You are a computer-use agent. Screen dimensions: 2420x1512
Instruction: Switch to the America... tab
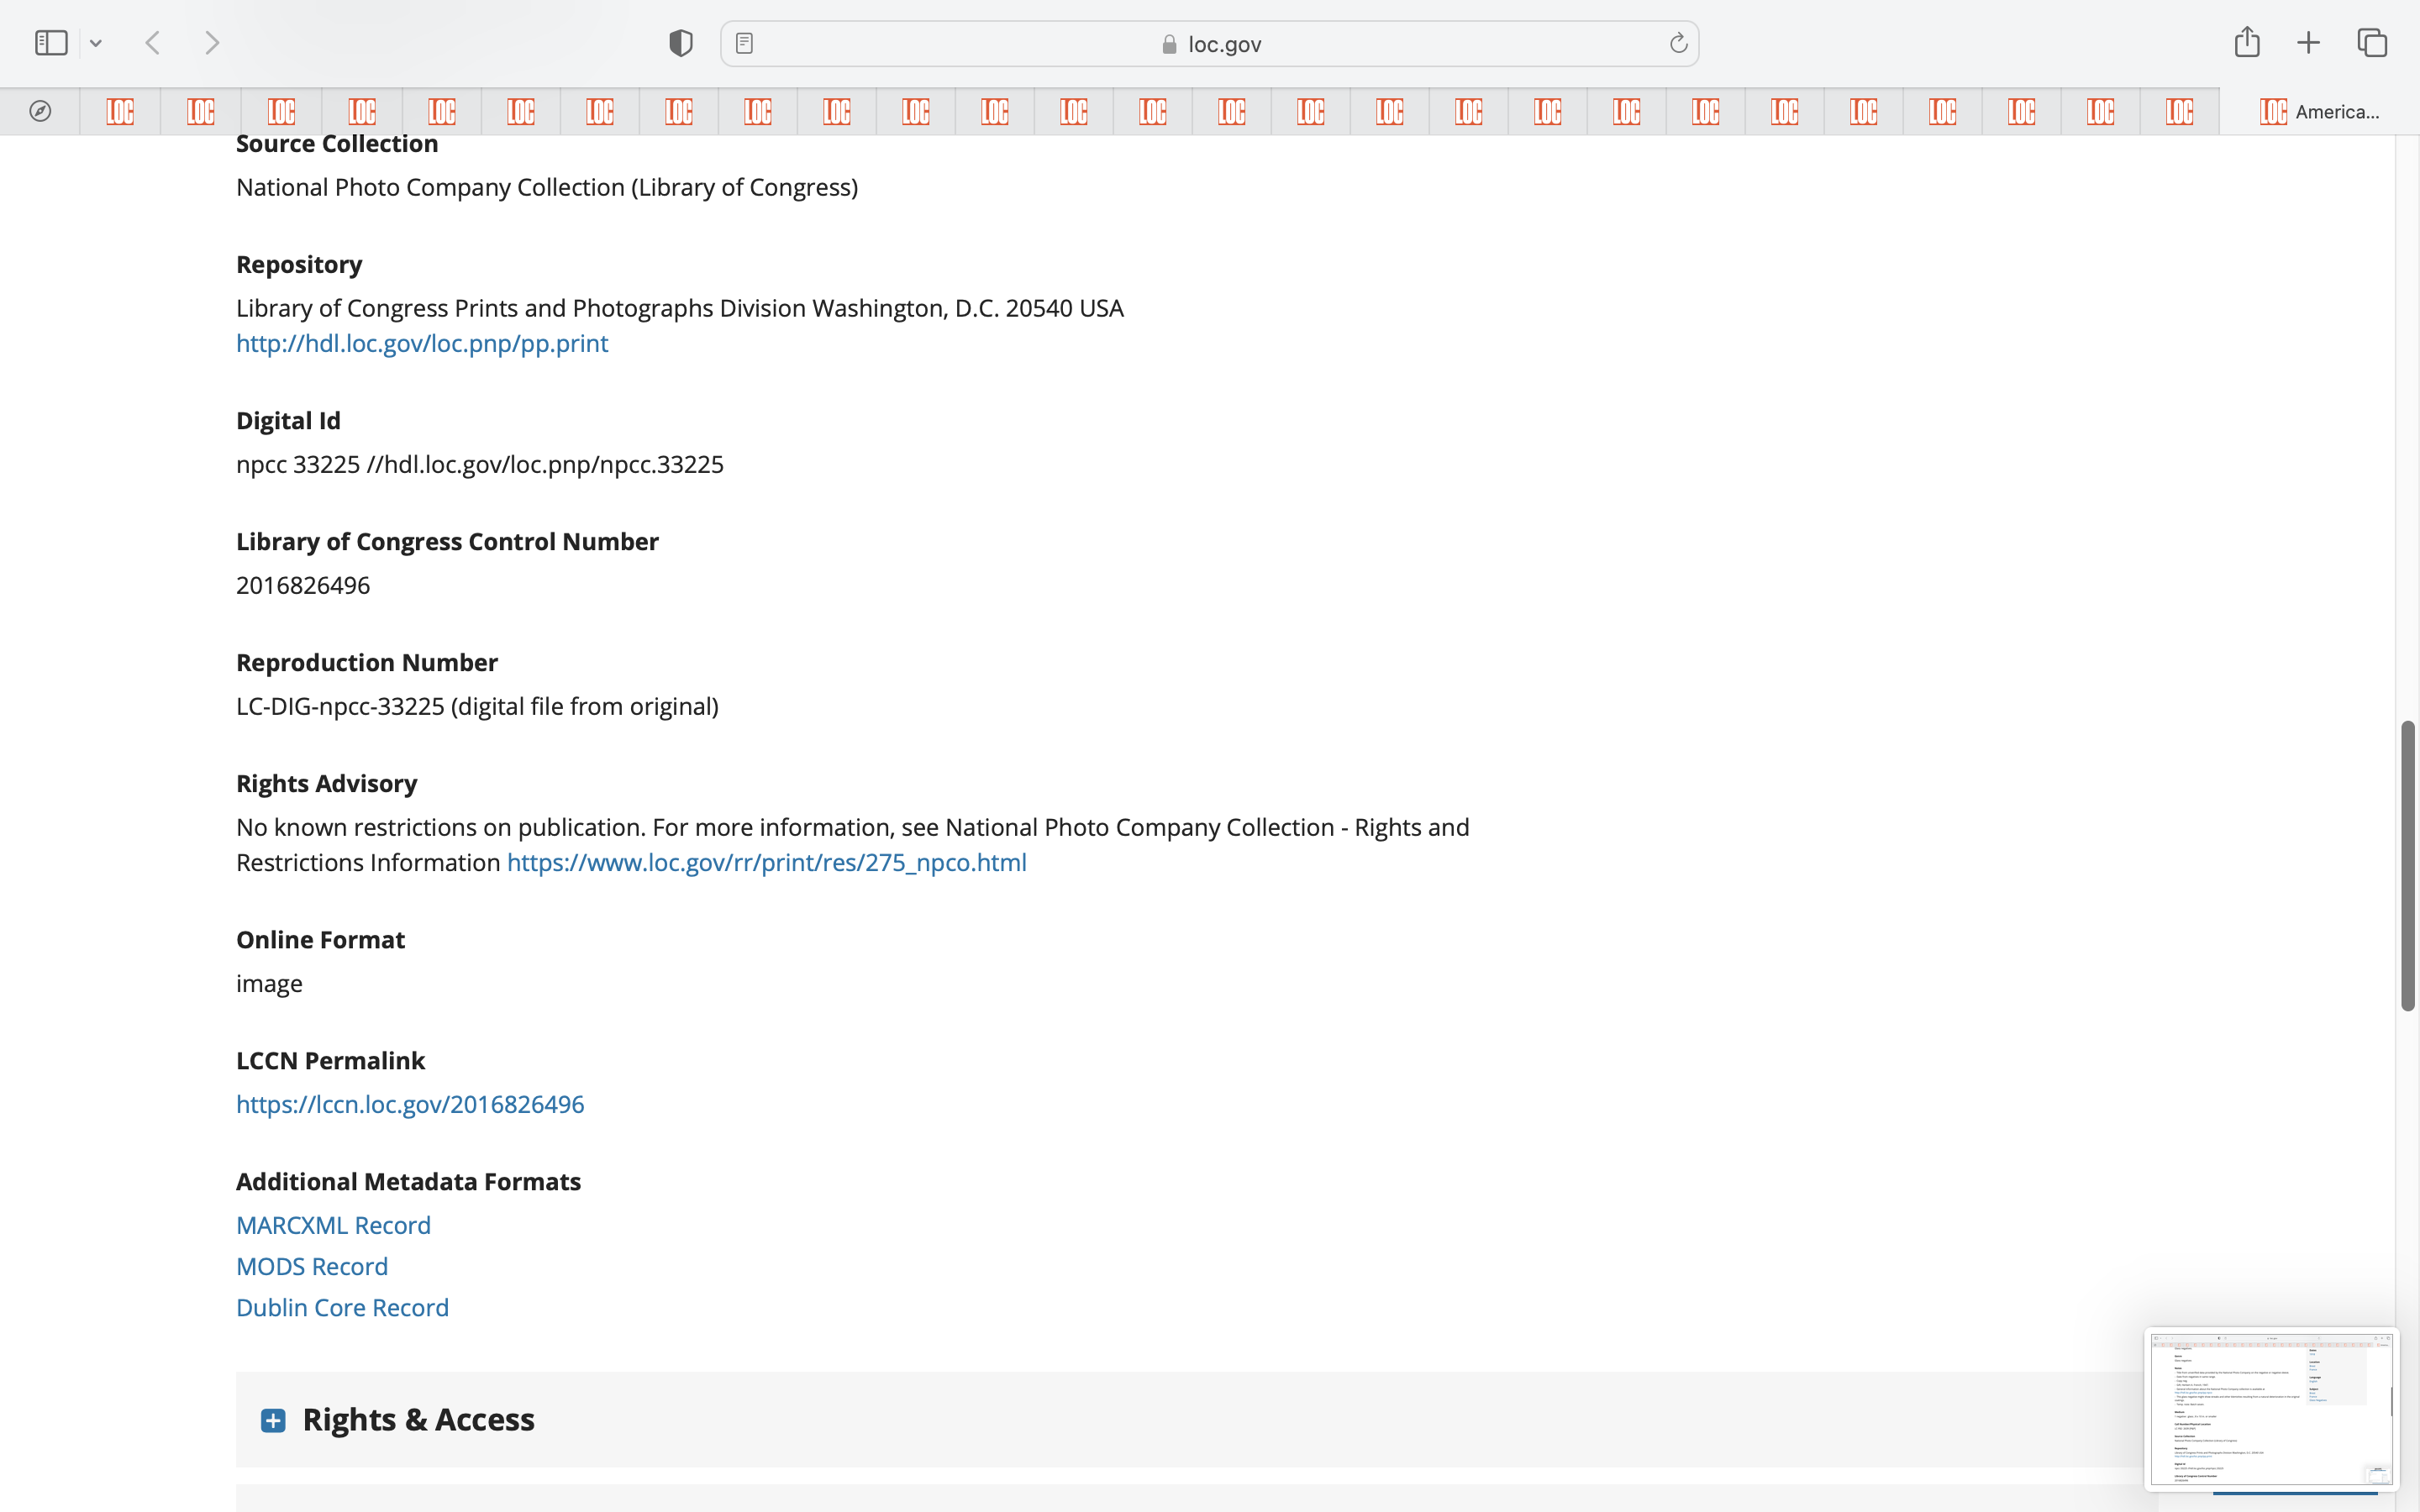point(2320,111)
